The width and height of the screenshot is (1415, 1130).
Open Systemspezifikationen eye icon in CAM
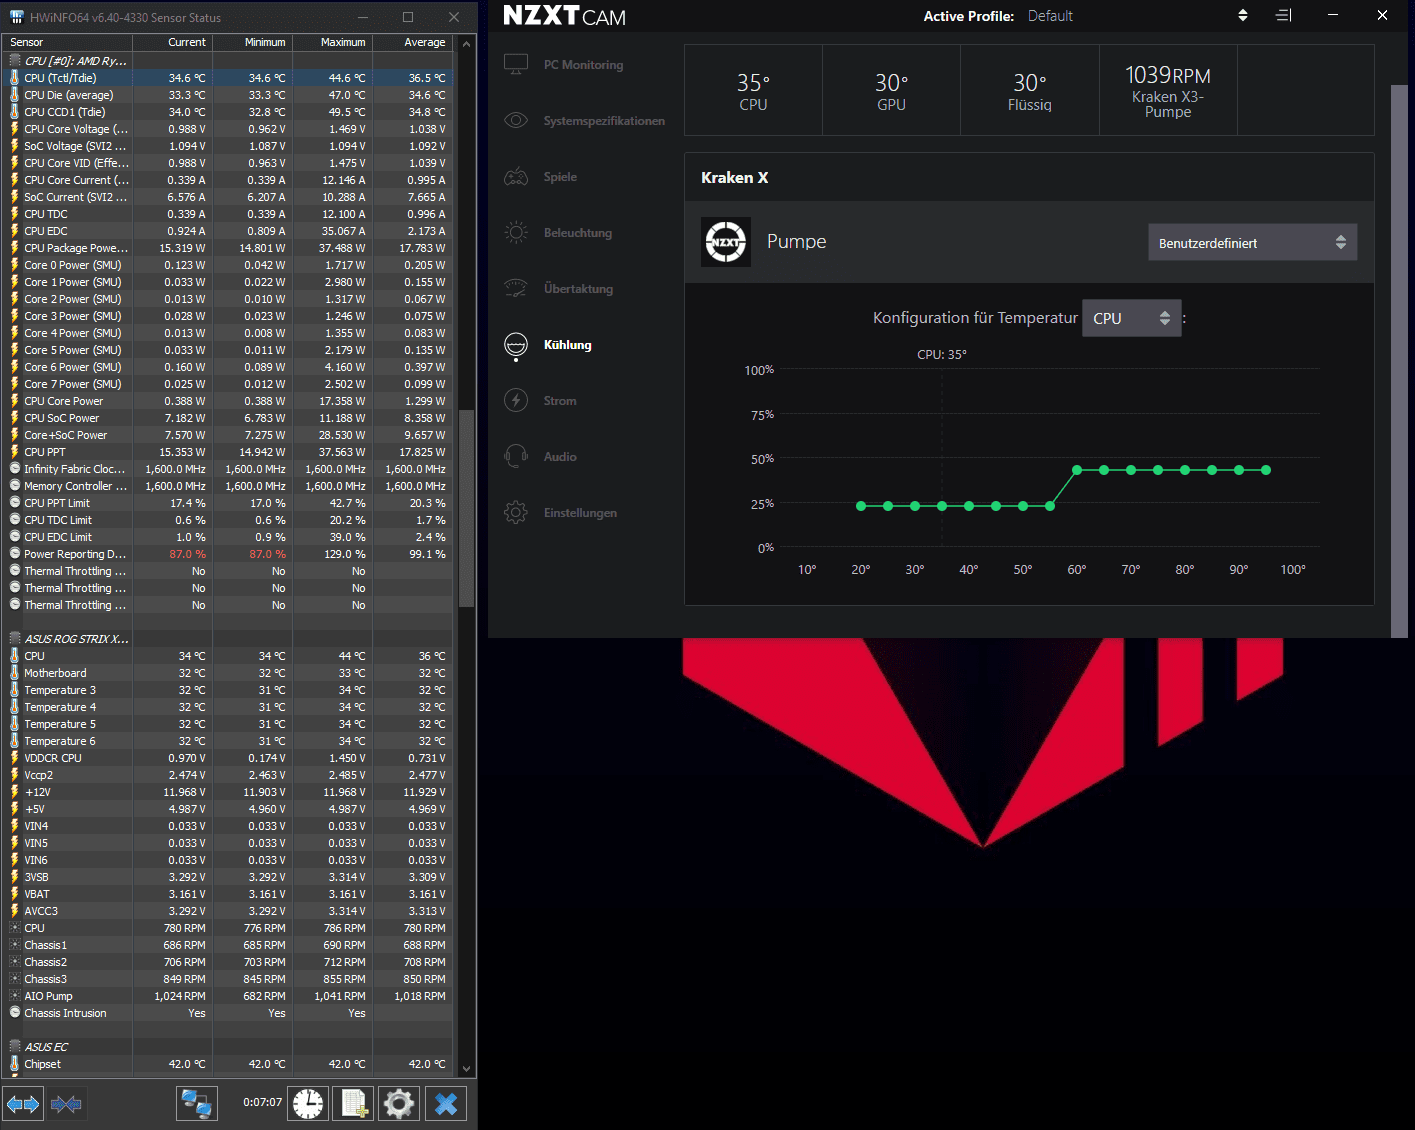pyautogui.click(x=516, y=121)
